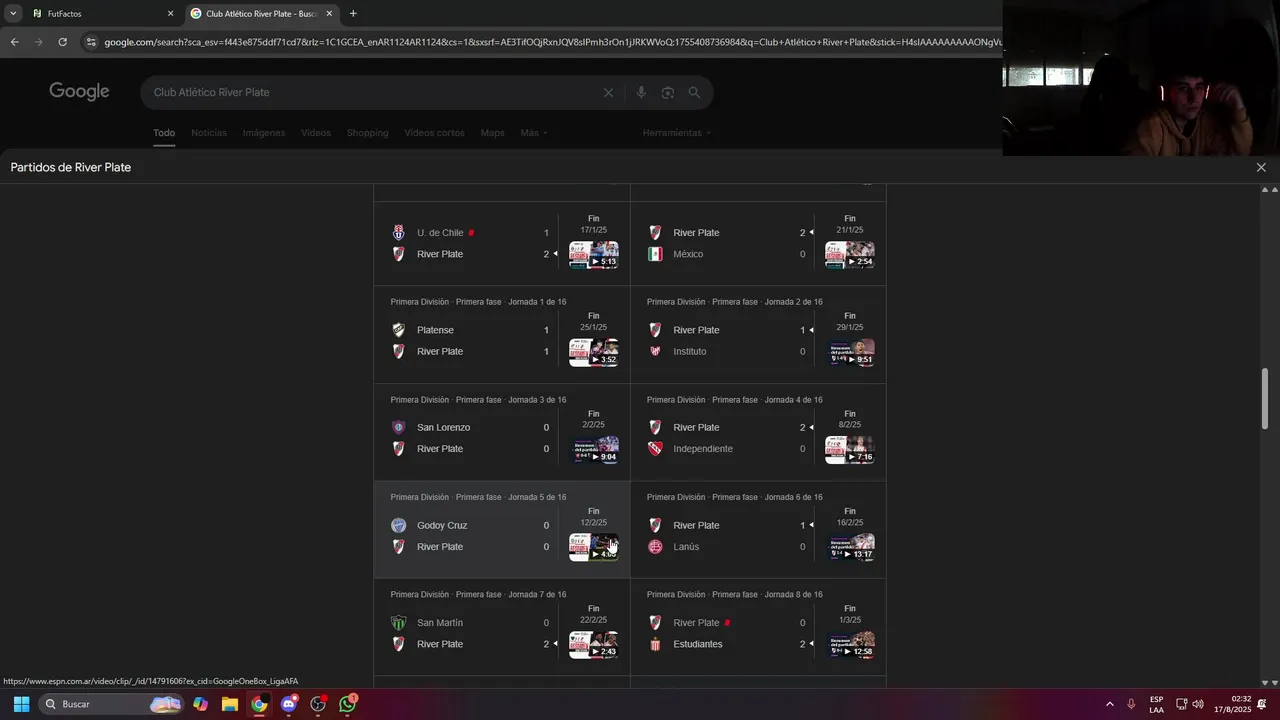Click the notifications bell in system tray

(x=1261, y=704)
